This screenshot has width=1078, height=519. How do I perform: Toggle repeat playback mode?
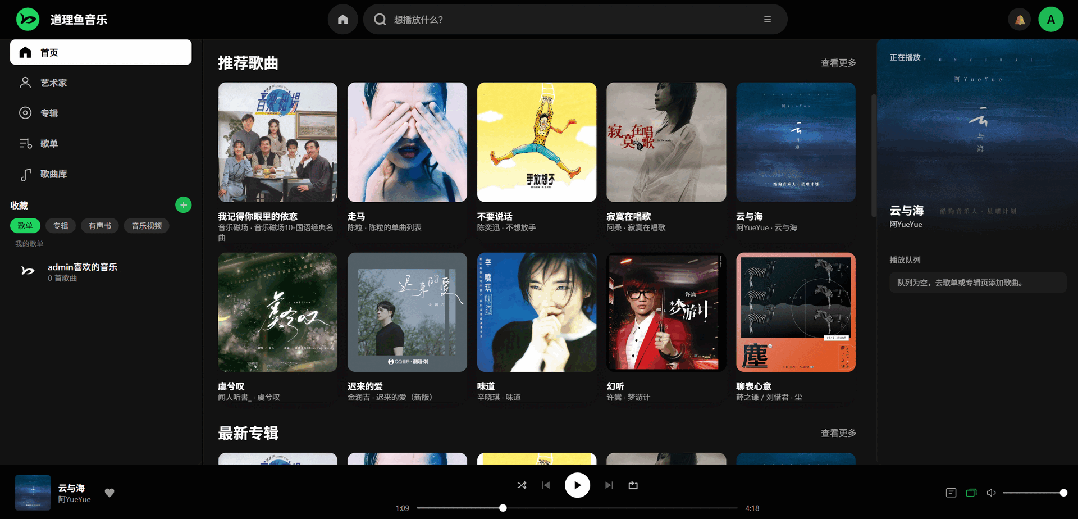633,485
